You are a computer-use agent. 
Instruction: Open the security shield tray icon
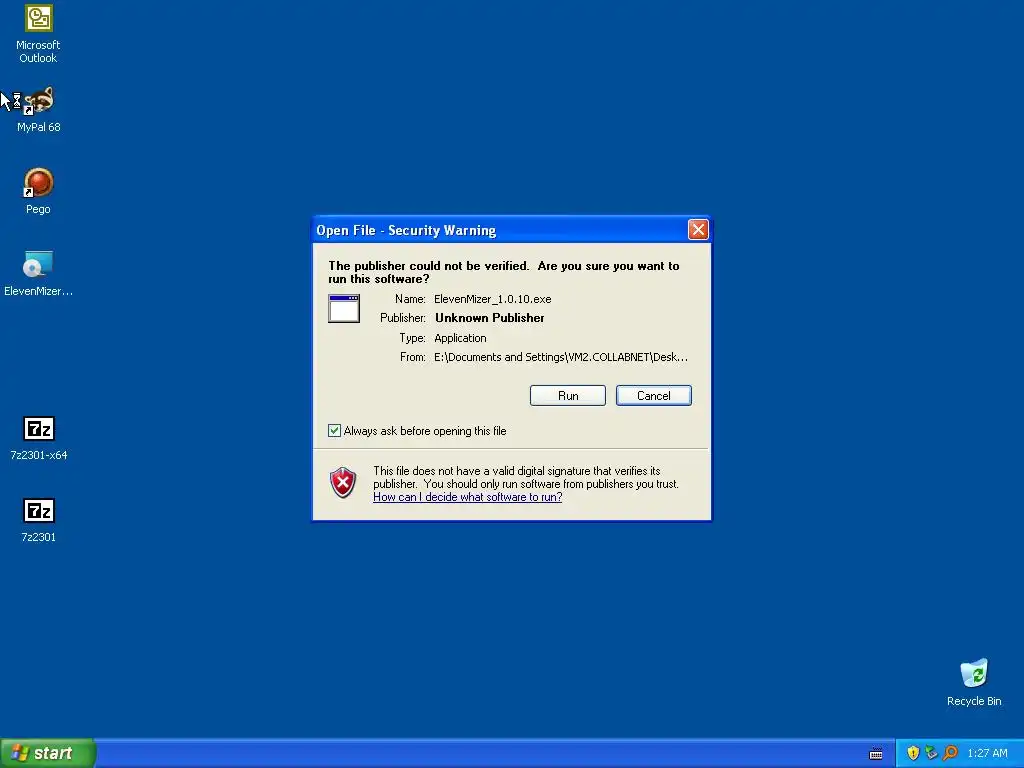pyautogui.click(x=913, y=753)
